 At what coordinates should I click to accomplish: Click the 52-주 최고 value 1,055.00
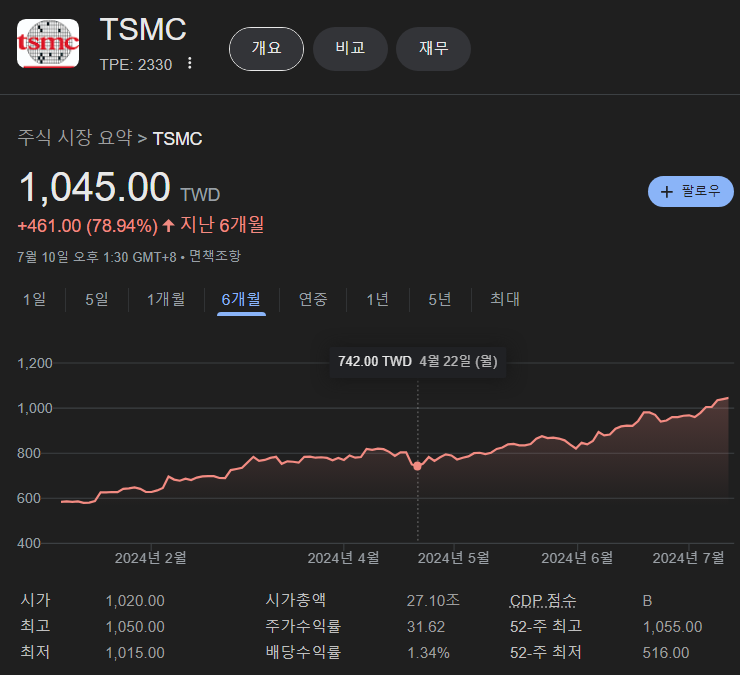coord(673,627)
